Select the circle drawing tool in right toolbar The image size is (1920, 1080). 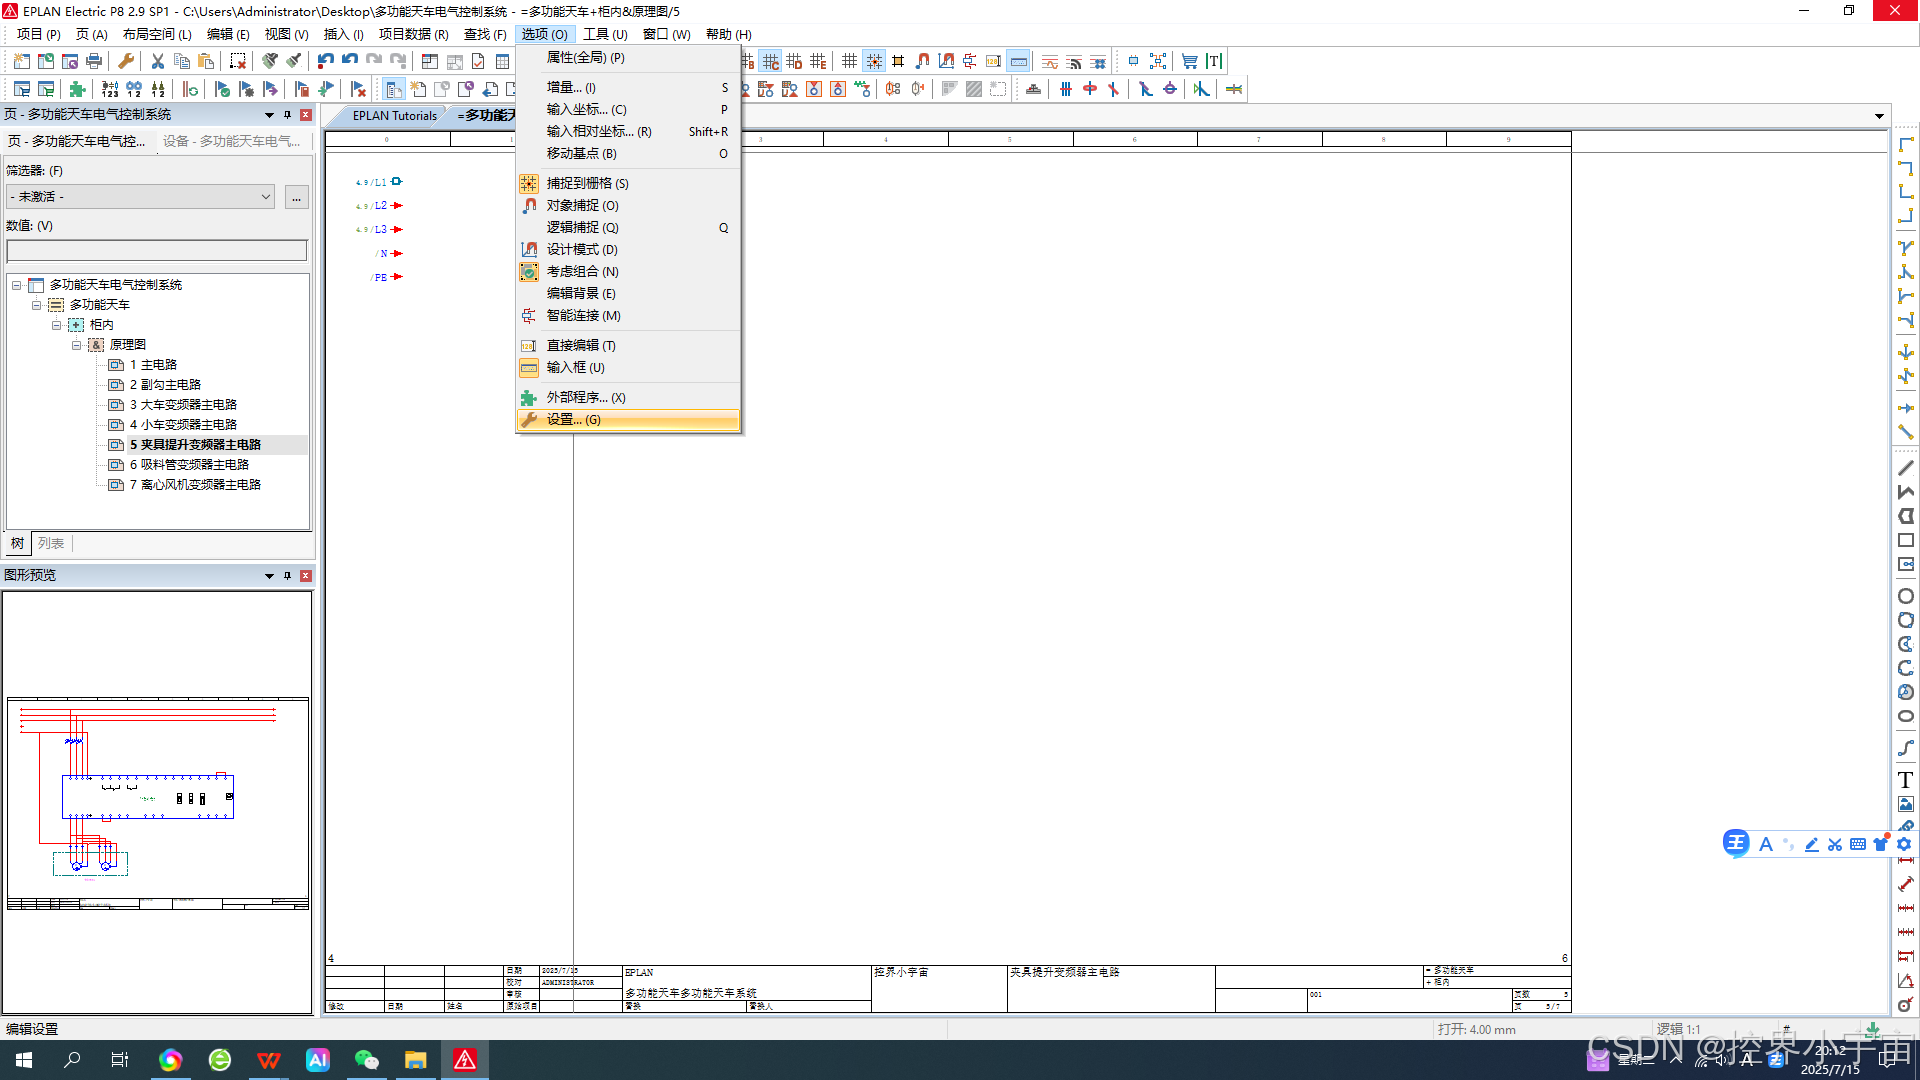coord(1906,596)
